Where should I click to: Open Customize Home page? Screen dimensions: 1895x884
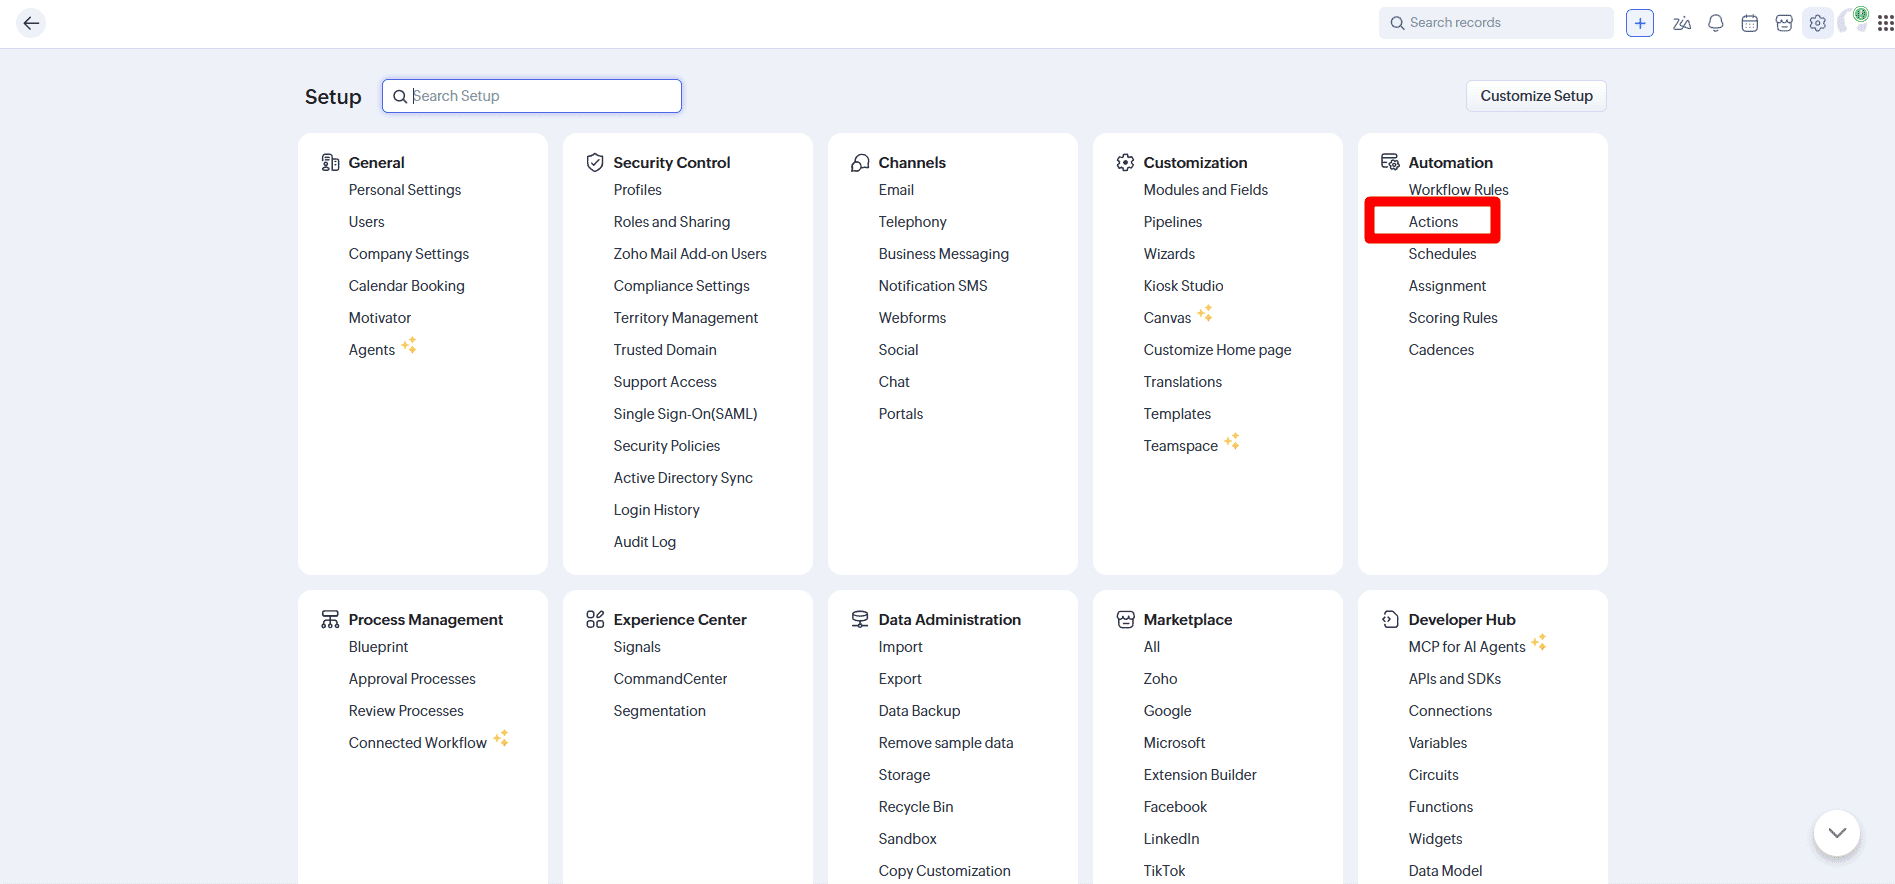coord(1217,350)
